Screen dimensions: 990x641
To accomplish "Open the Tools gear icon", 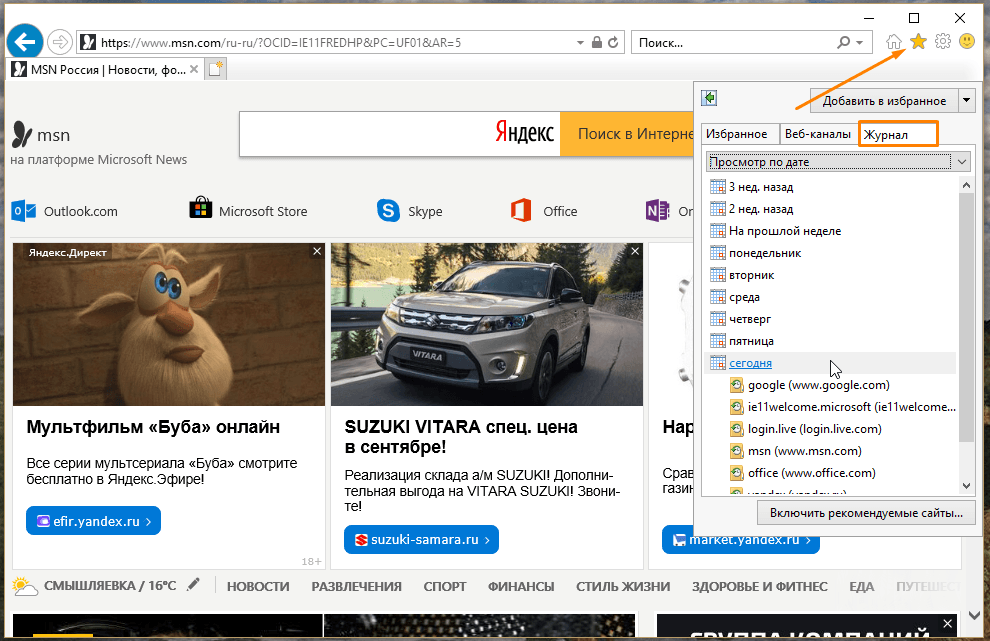I will pos(943,42).
